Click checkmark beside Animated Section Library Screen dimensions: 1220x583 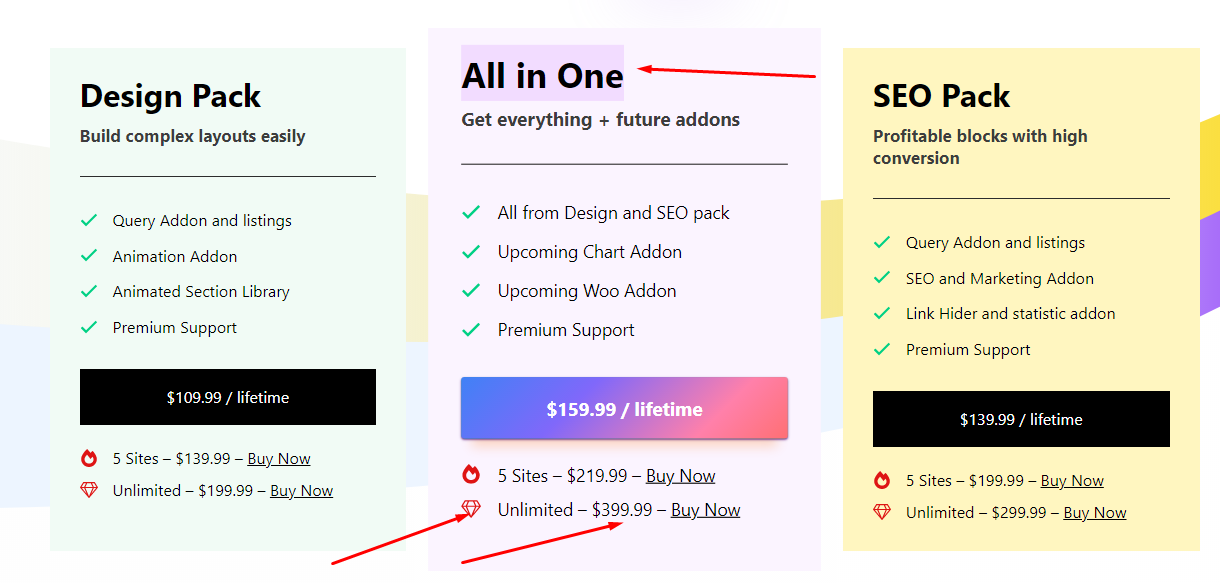[x=89, y=292]
